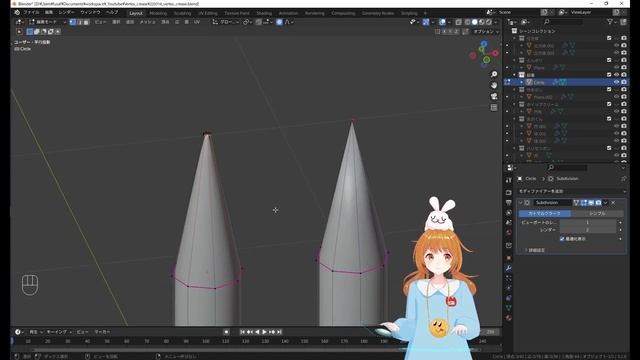Open the ウィンドウ menu
The width and height of the screenshot is (640, 360).
click(x=90, y=13)
